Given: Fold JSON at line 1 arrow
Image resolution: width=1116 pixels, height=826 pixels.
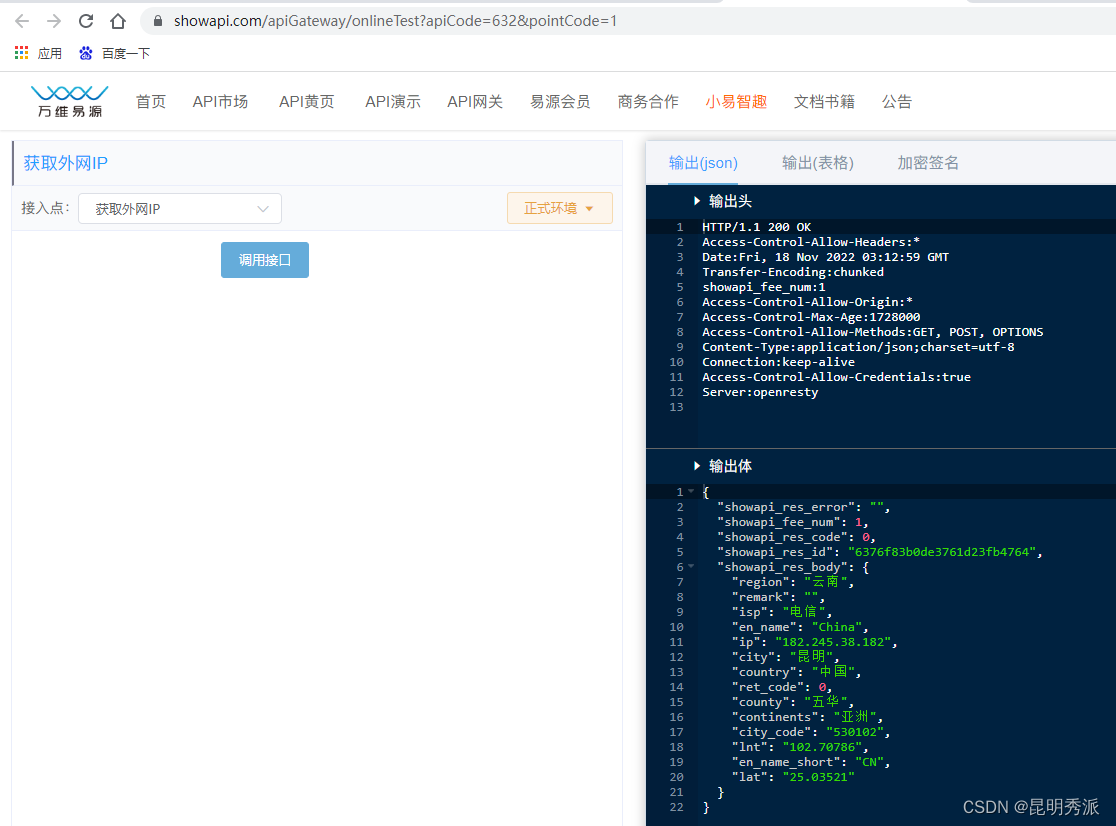Looking at the screenshot, I should coord(691,491).
